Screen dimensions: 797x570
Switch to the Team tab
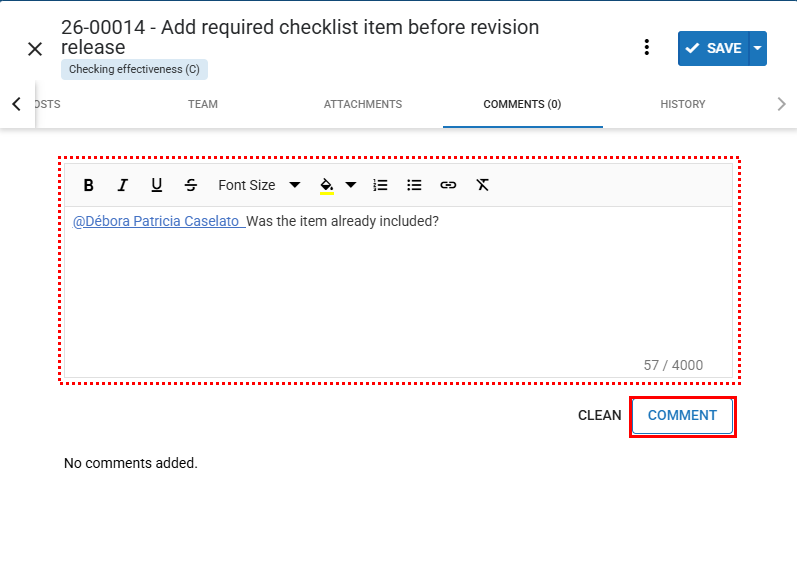click(x=203, y=104)
